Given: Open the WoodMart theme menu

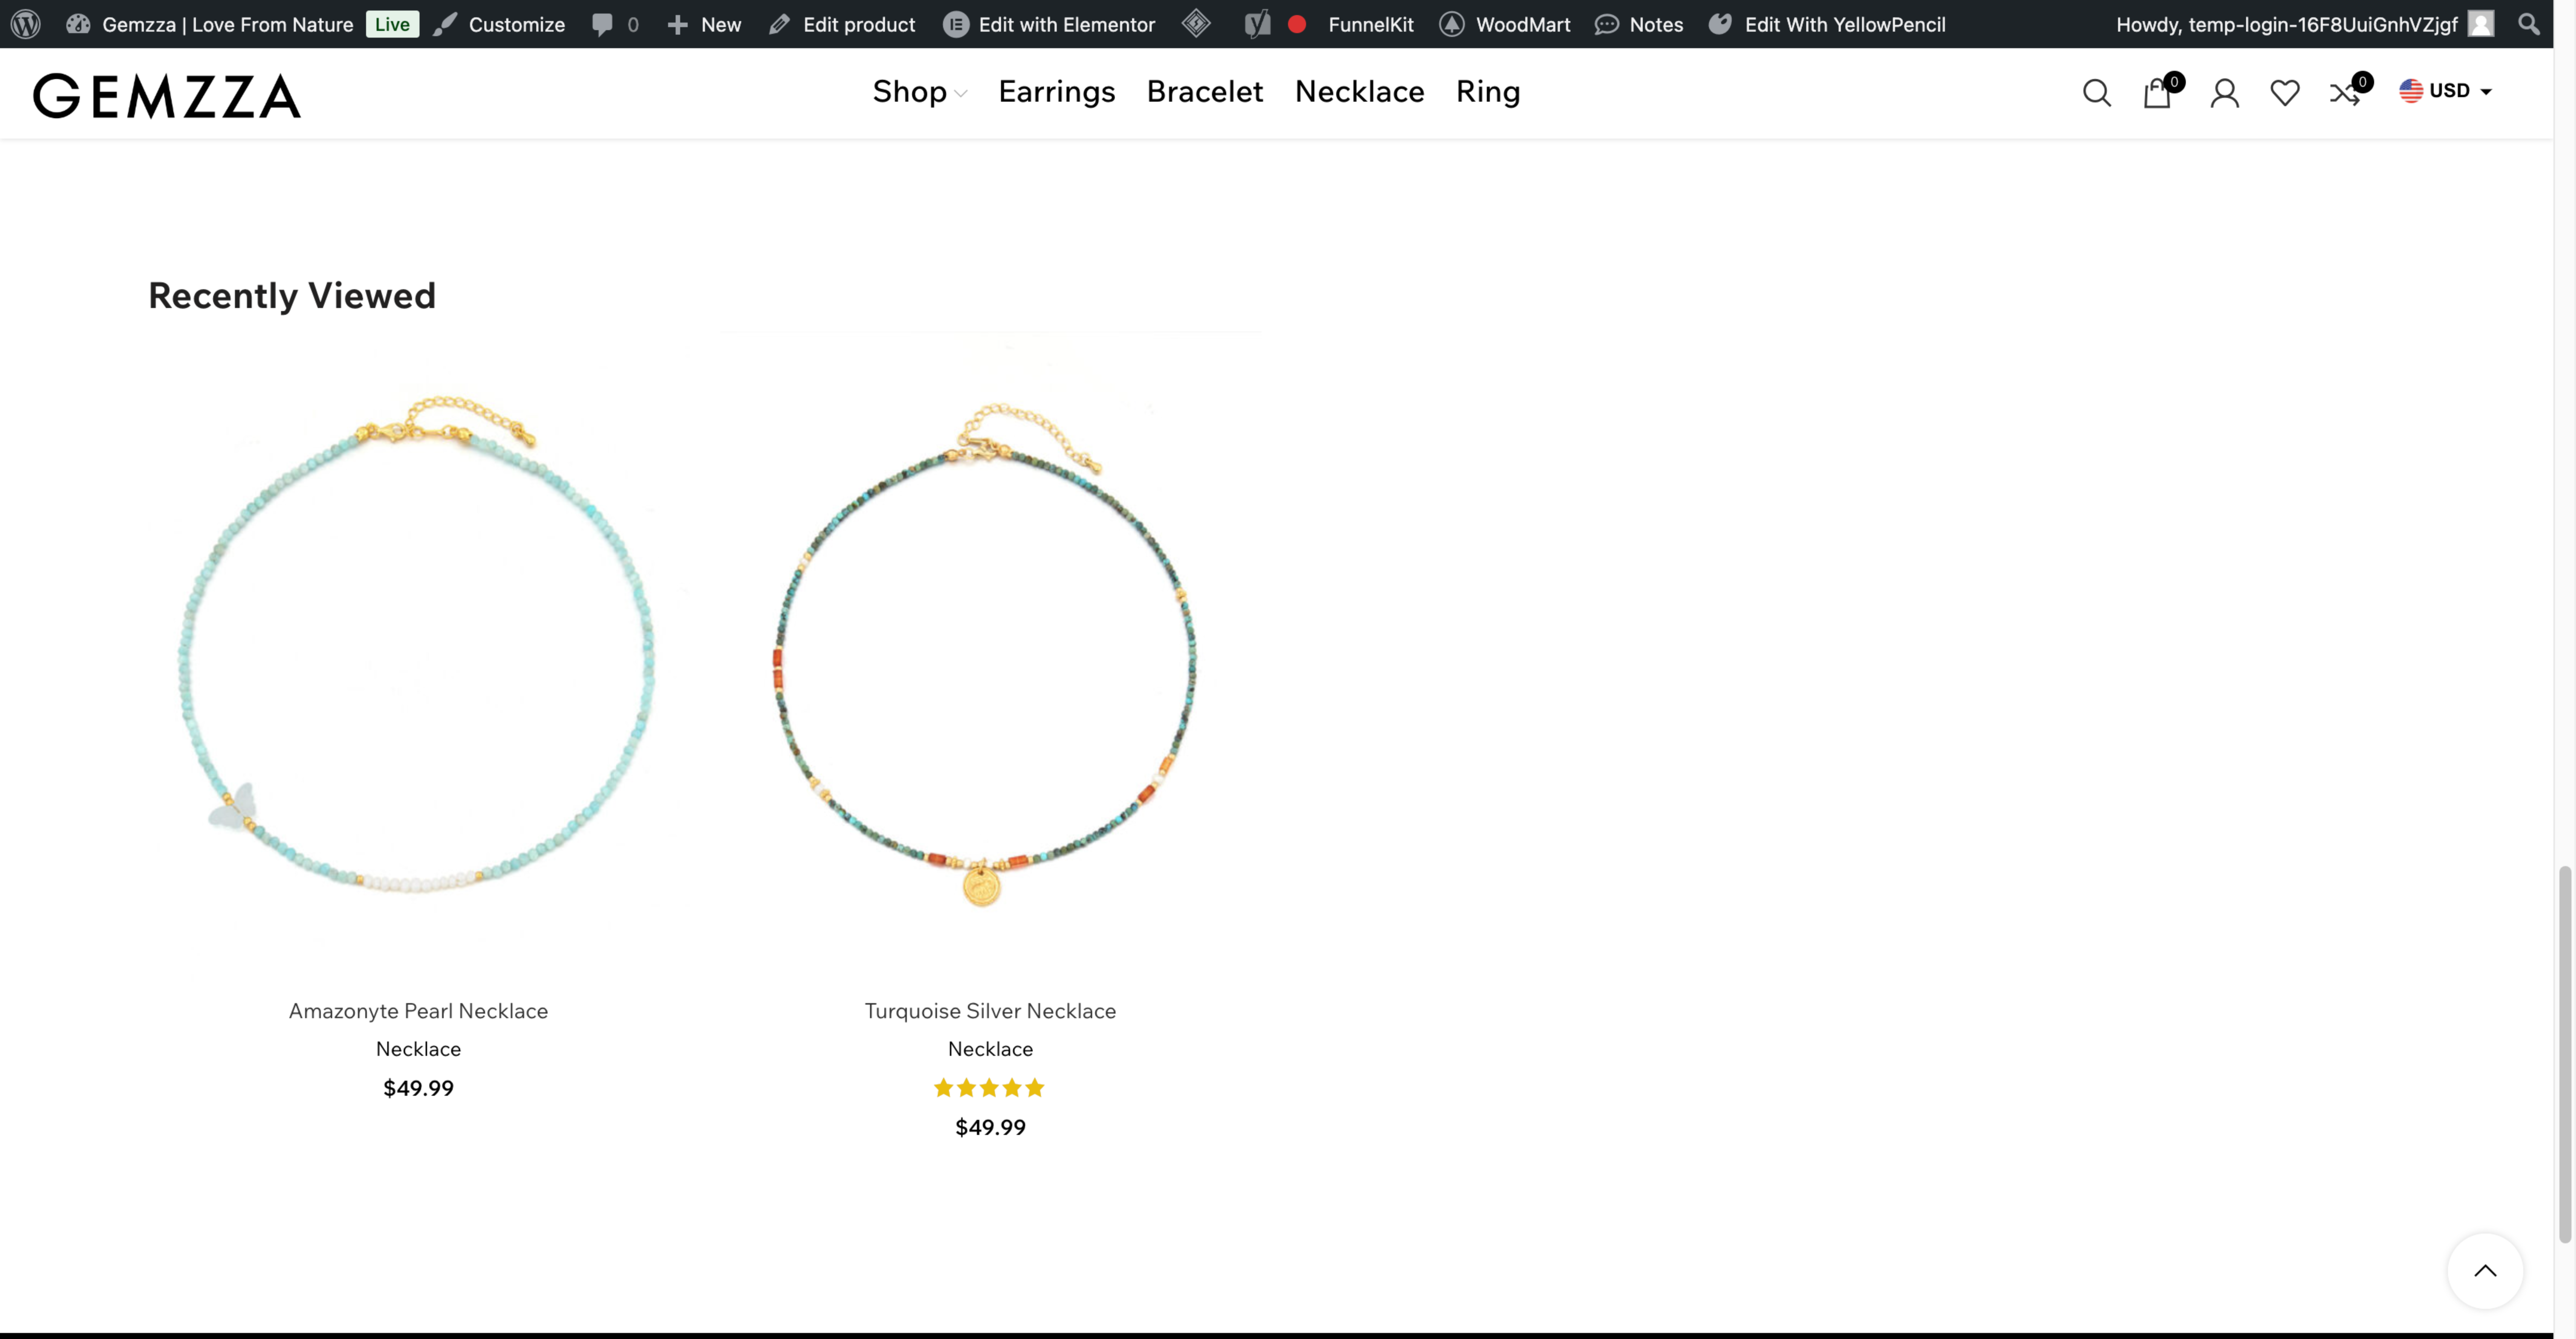Looking at the screenshot, I should (1505, 24).
